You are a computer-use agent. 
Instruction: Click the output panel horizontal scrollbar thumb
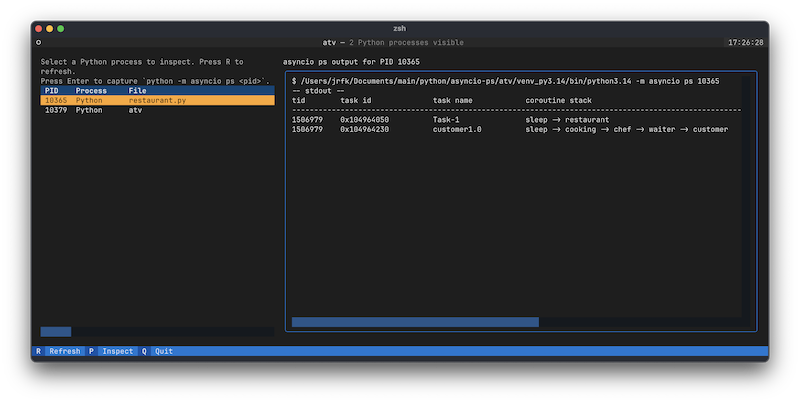click(415, 322)
